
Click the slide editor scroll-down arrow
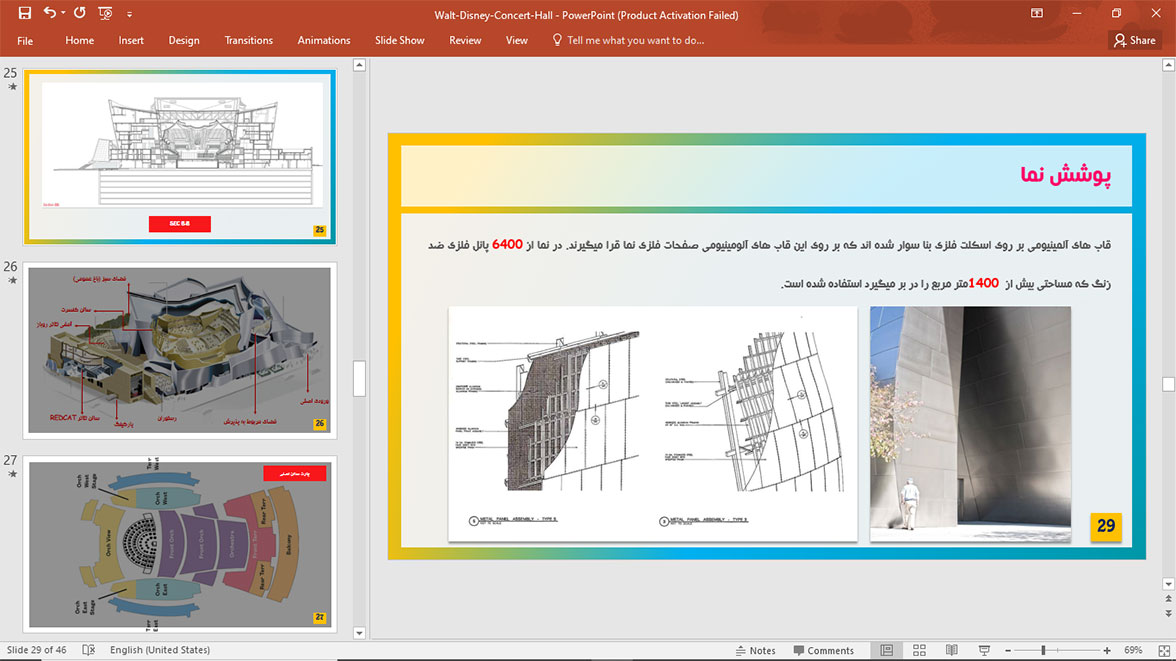pyautogui.click(x=1168, y=584)
